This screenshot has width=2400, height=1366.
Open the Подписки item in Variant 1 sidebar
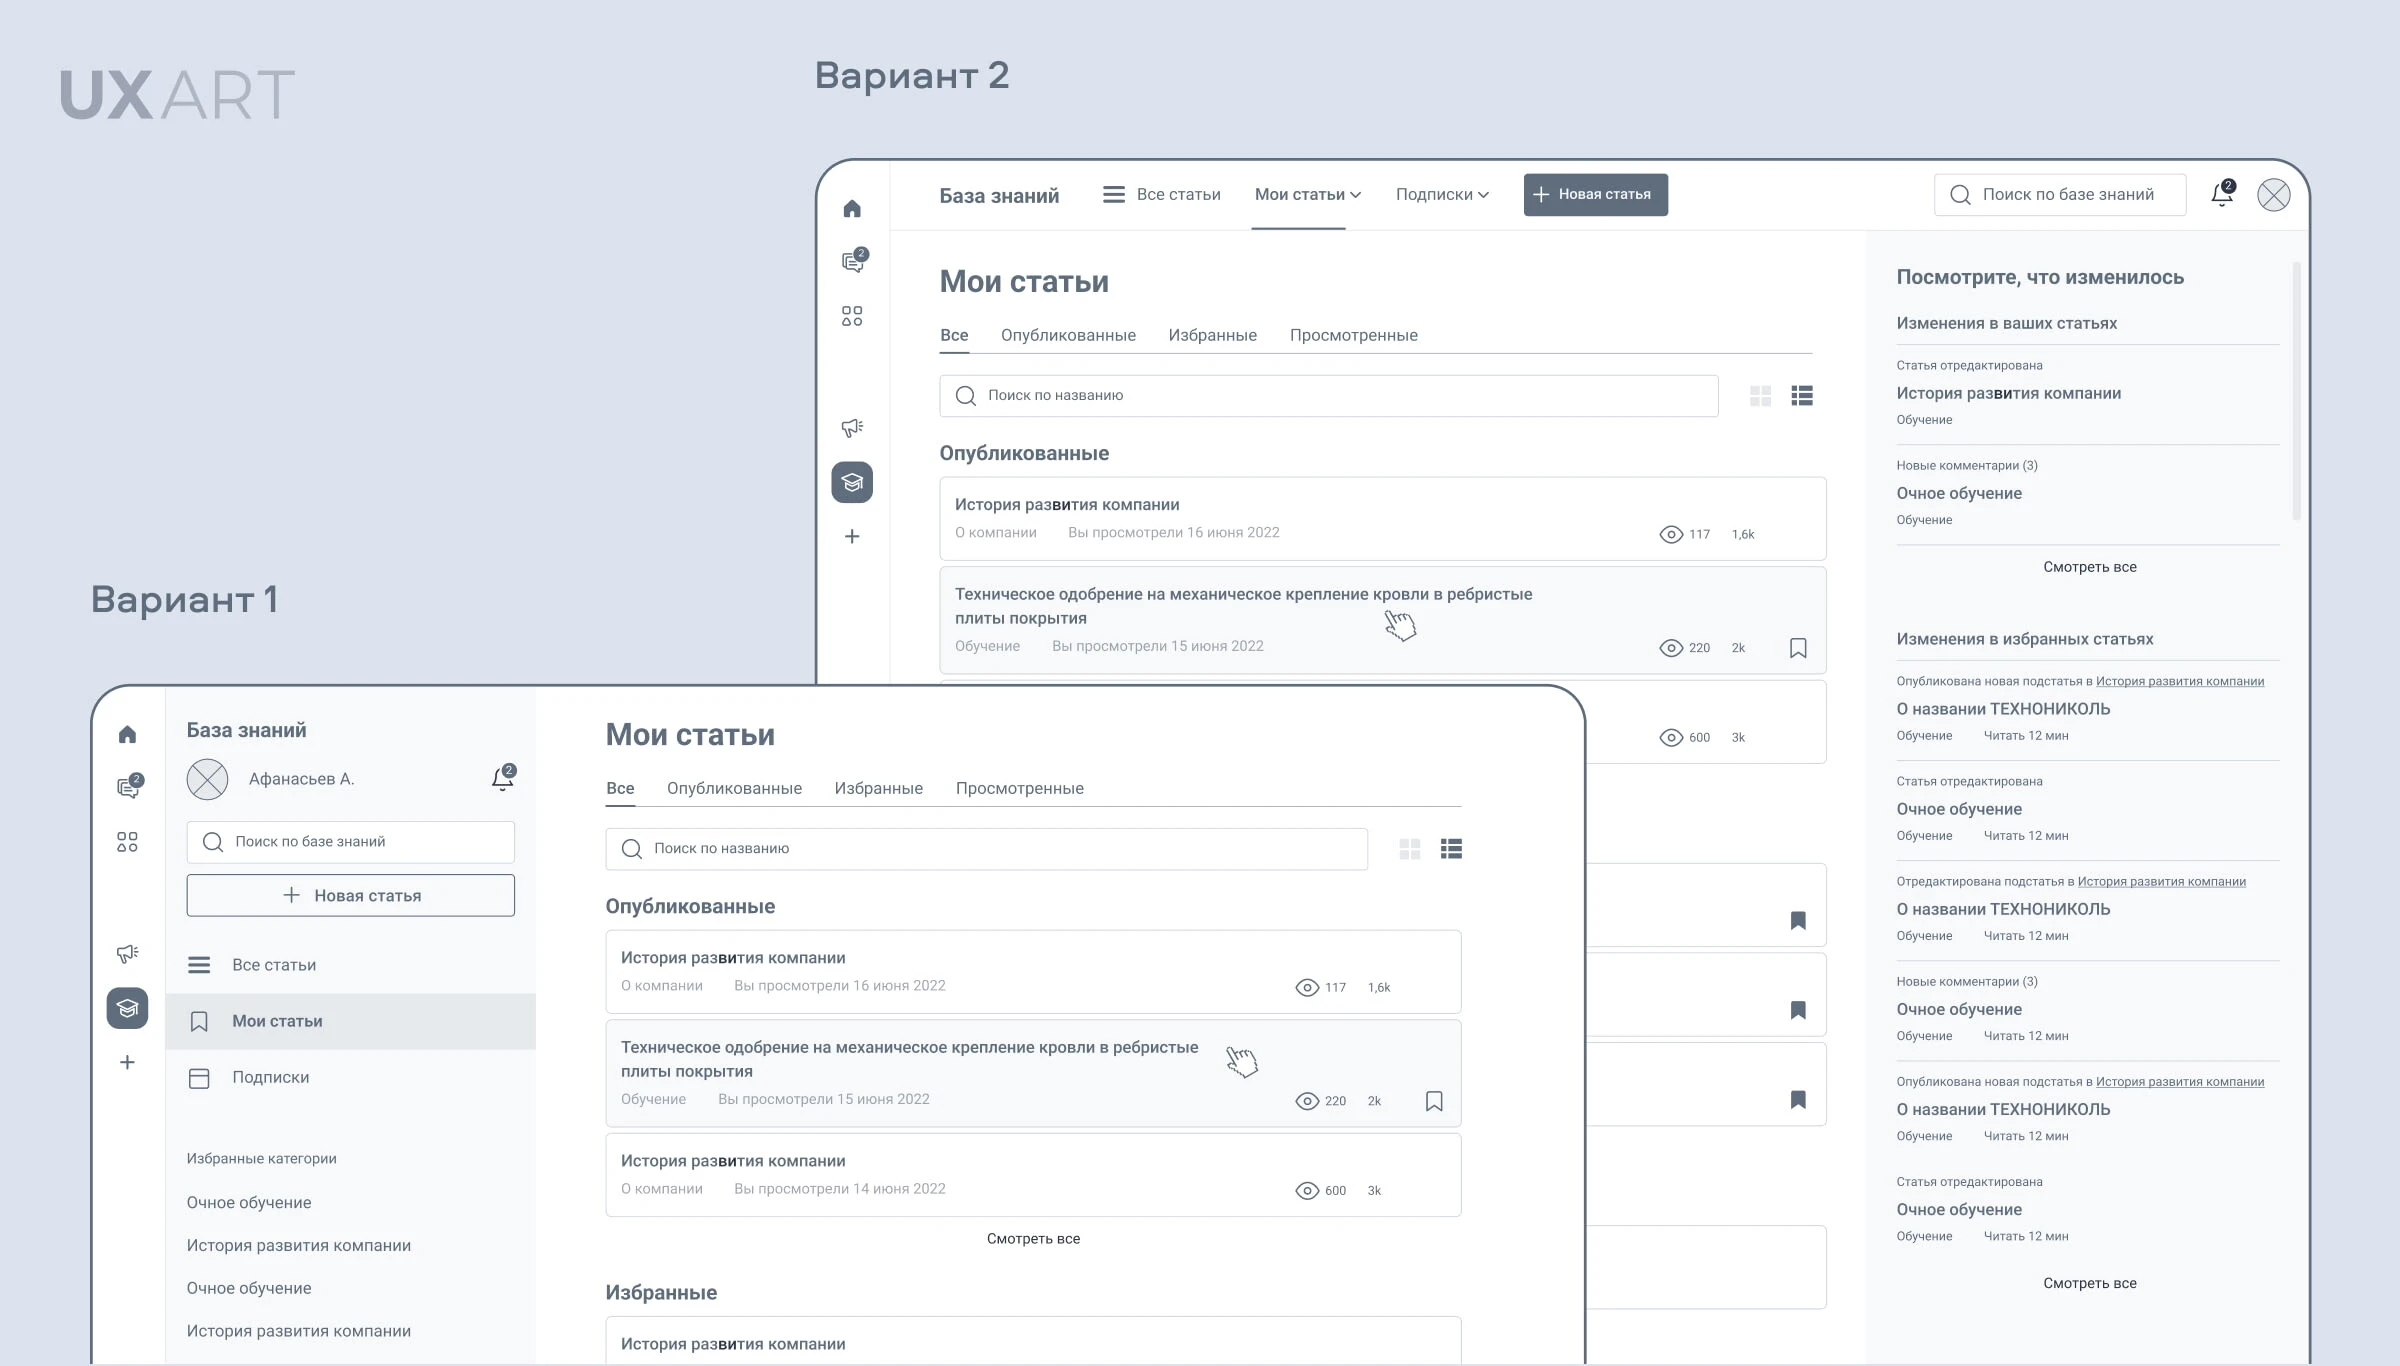tap(270, 1077)
